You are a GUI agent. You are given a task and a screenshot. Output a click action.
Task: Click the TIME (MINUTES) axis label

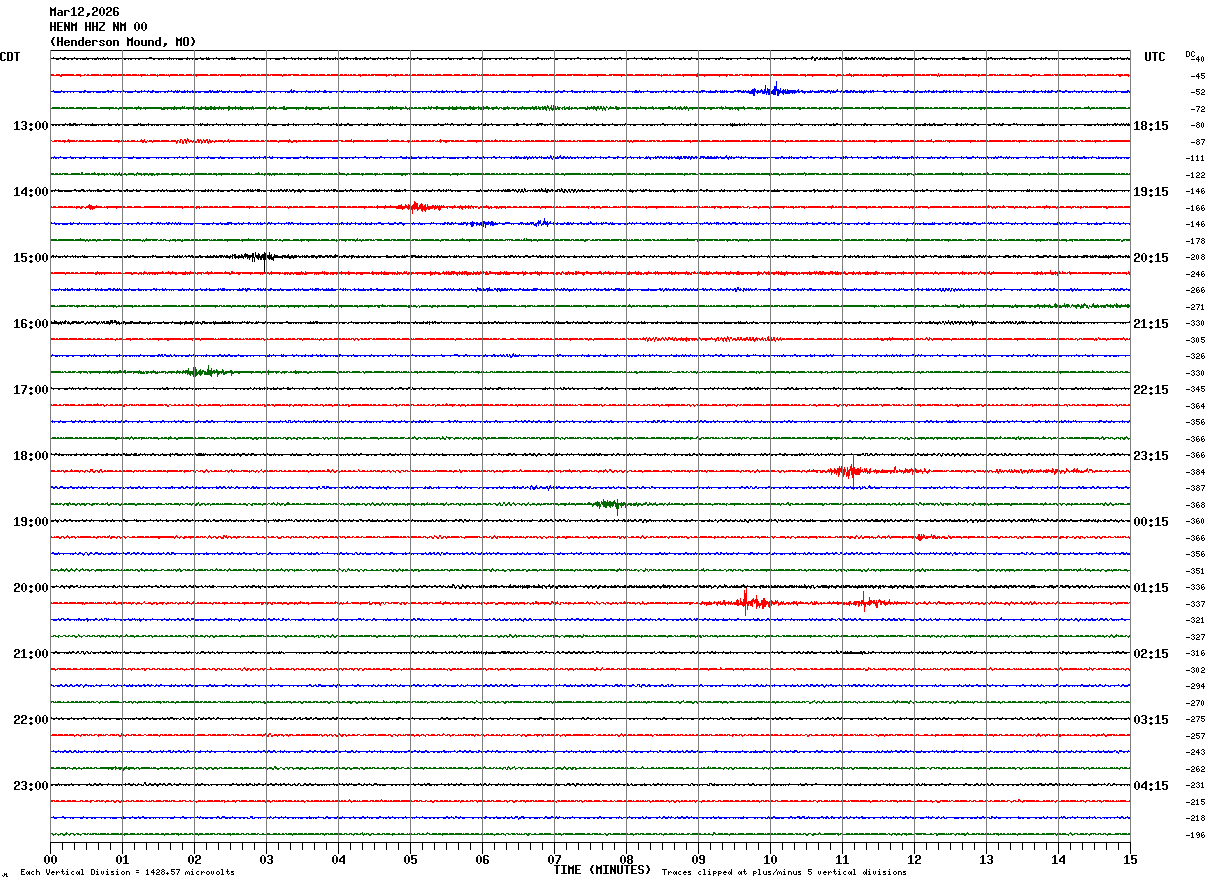coord(602,870)
